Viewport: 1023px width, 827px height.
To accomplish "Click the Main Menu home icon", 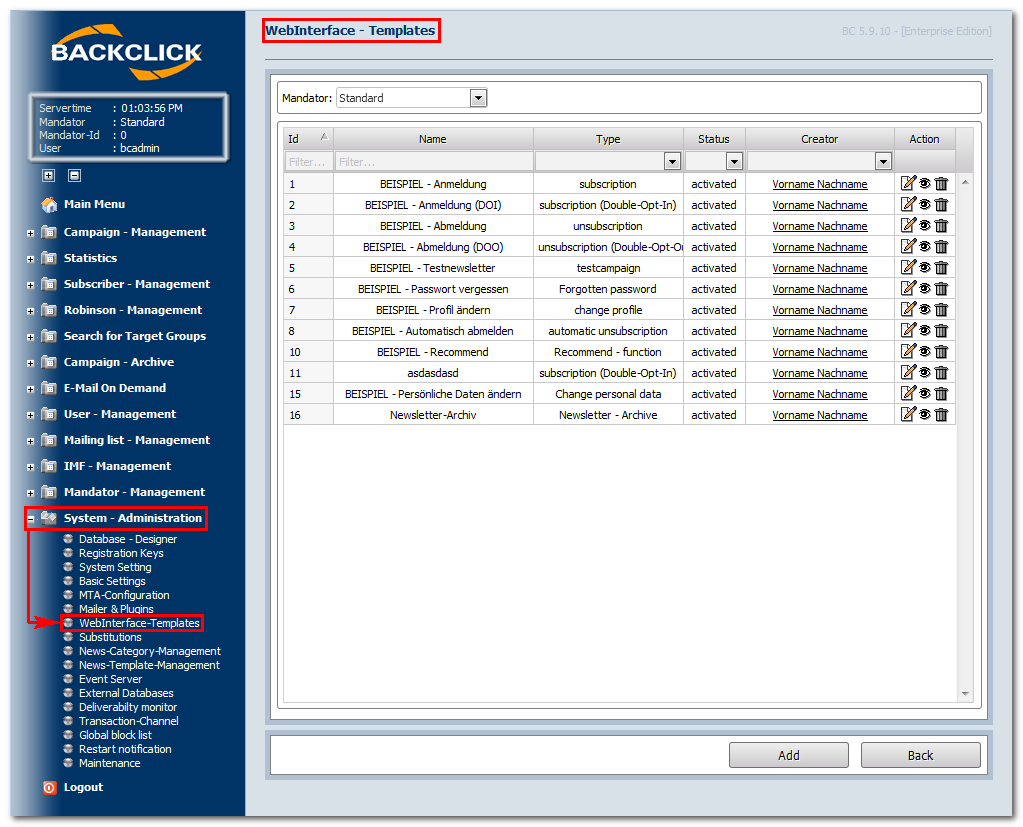I will pos(49,204).
